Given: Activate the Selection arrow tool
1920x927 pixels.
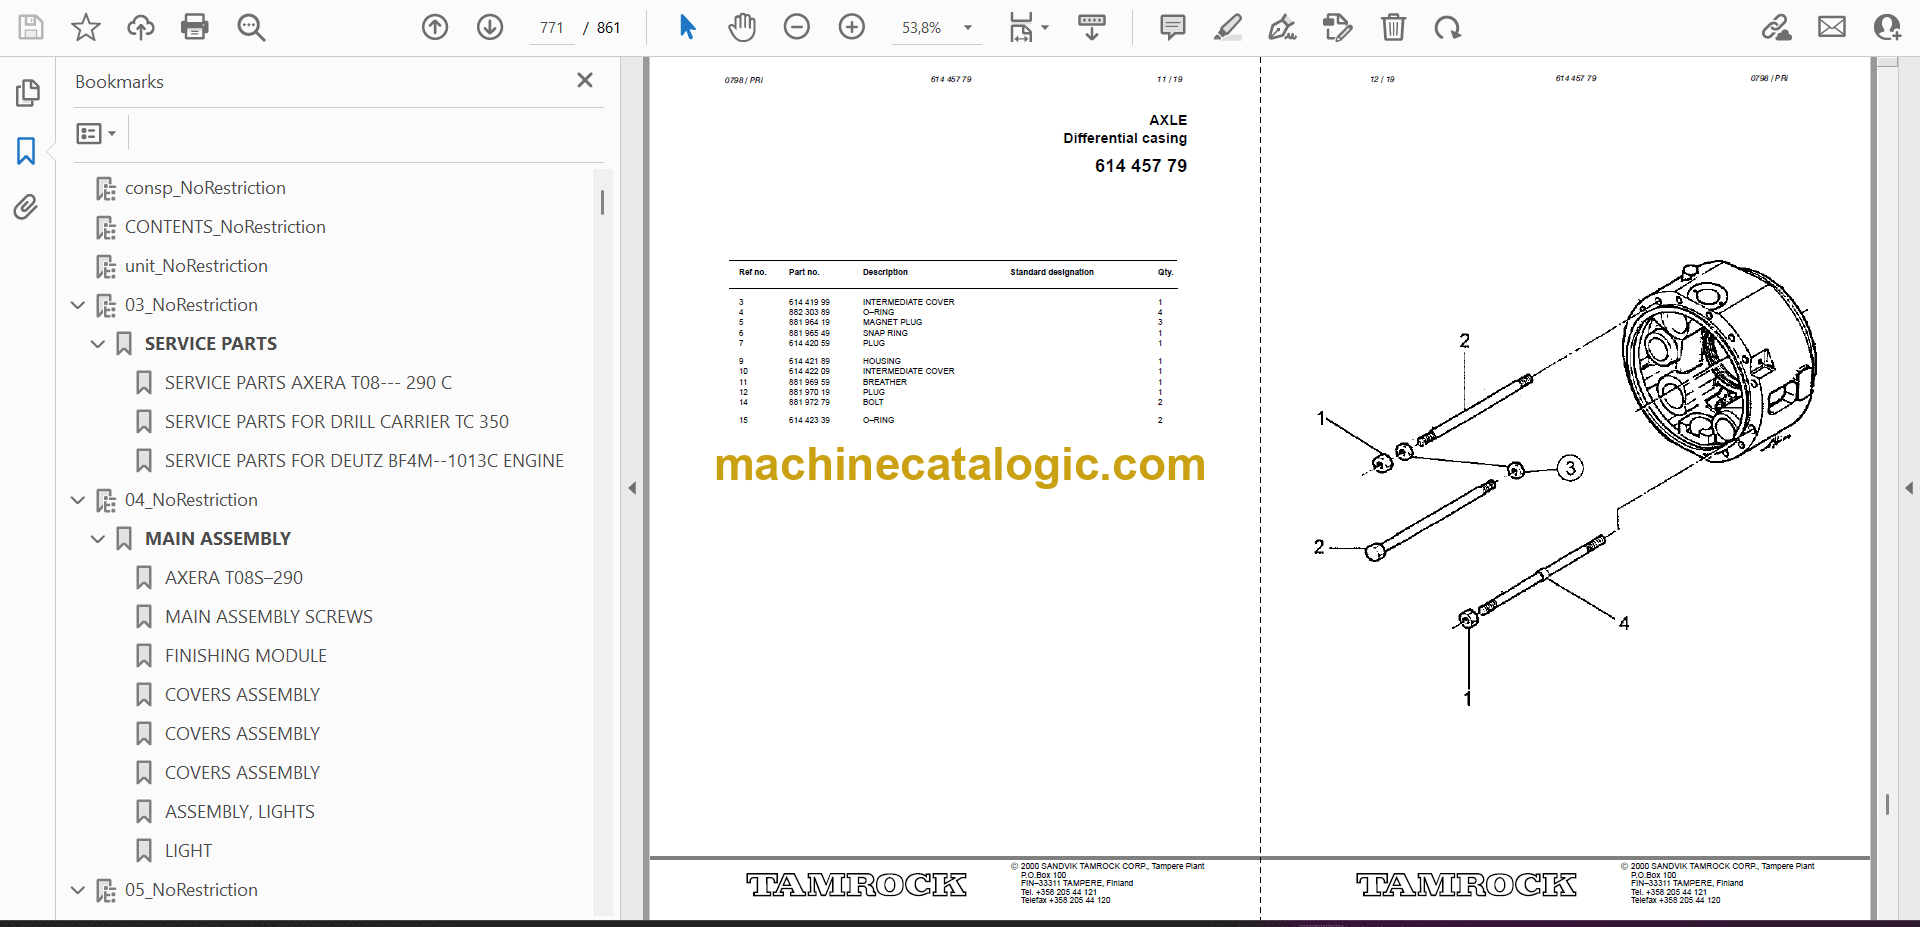Looking at the screenshot, I should (687, 27).
